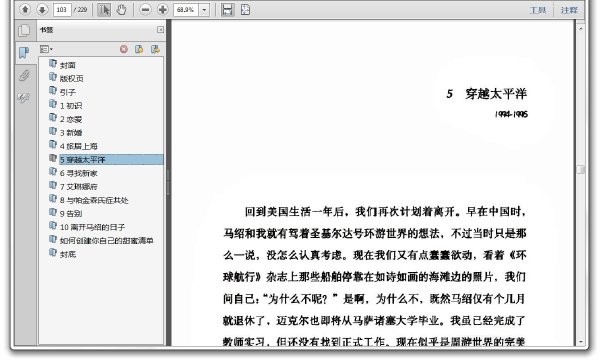
Task: Collapse the 书签 bookmarks pane
Action: point(160,29)
